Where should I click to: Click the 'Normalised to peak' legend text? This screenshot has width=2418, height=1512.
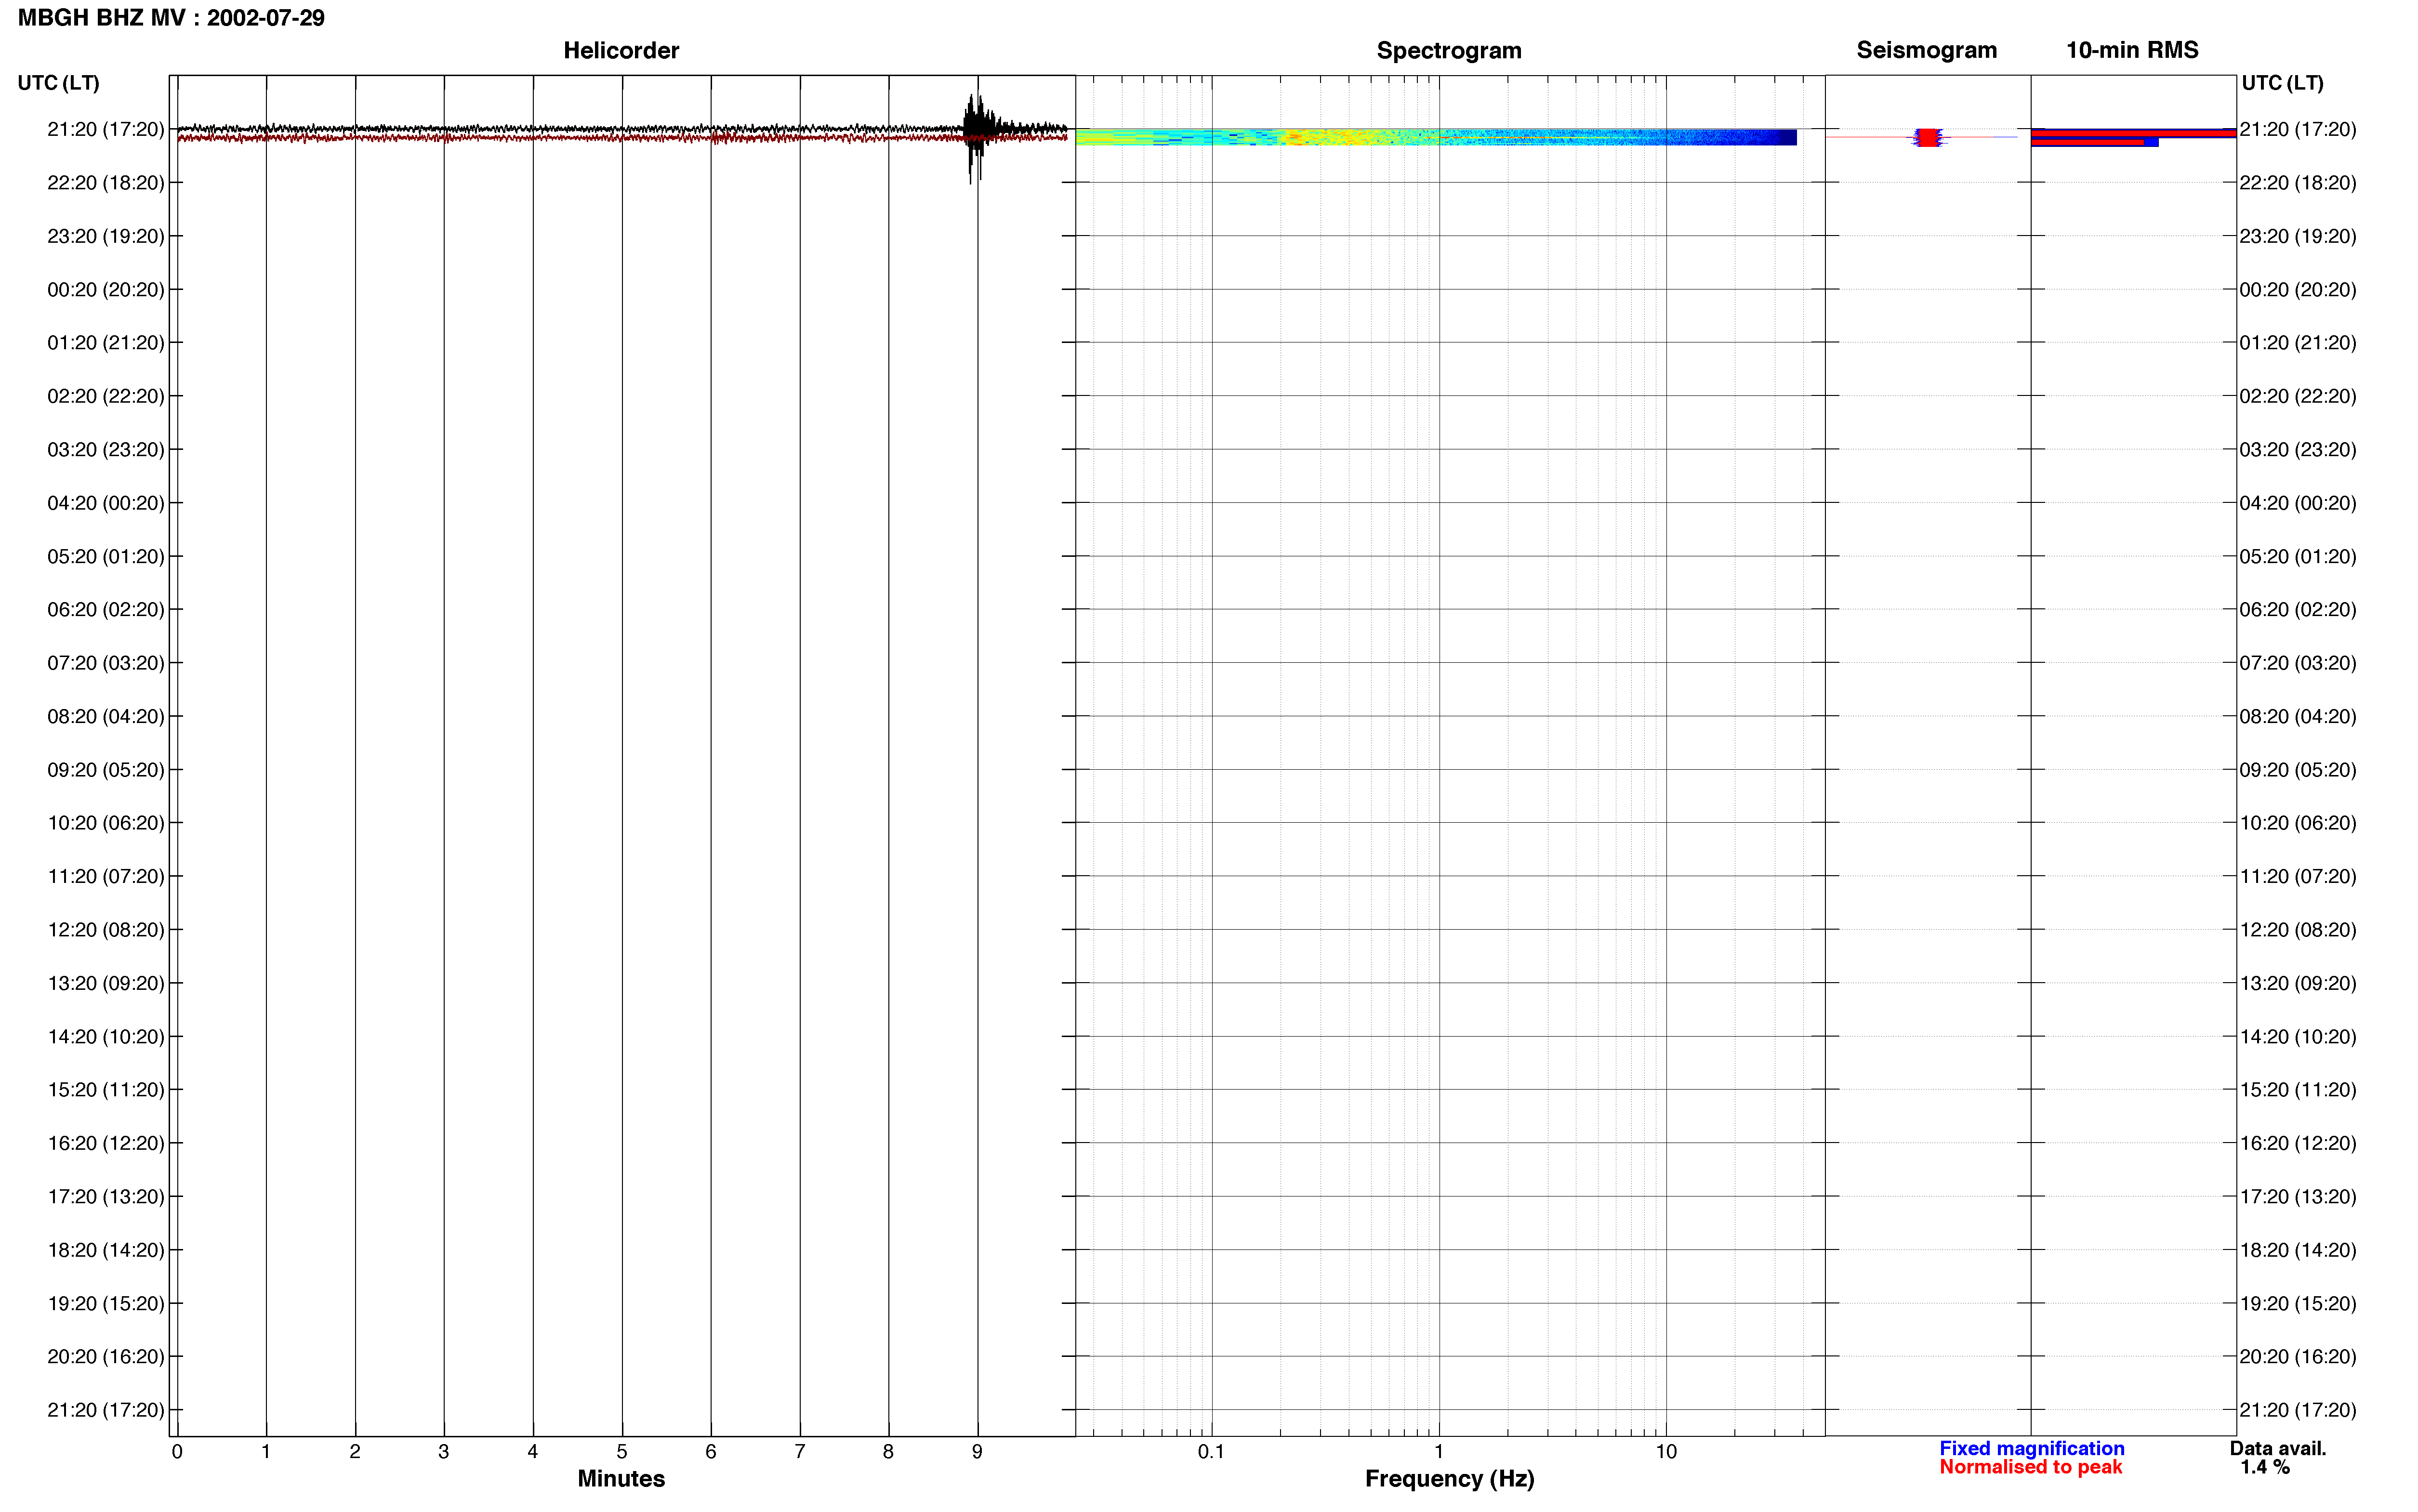[2030, 1467]
